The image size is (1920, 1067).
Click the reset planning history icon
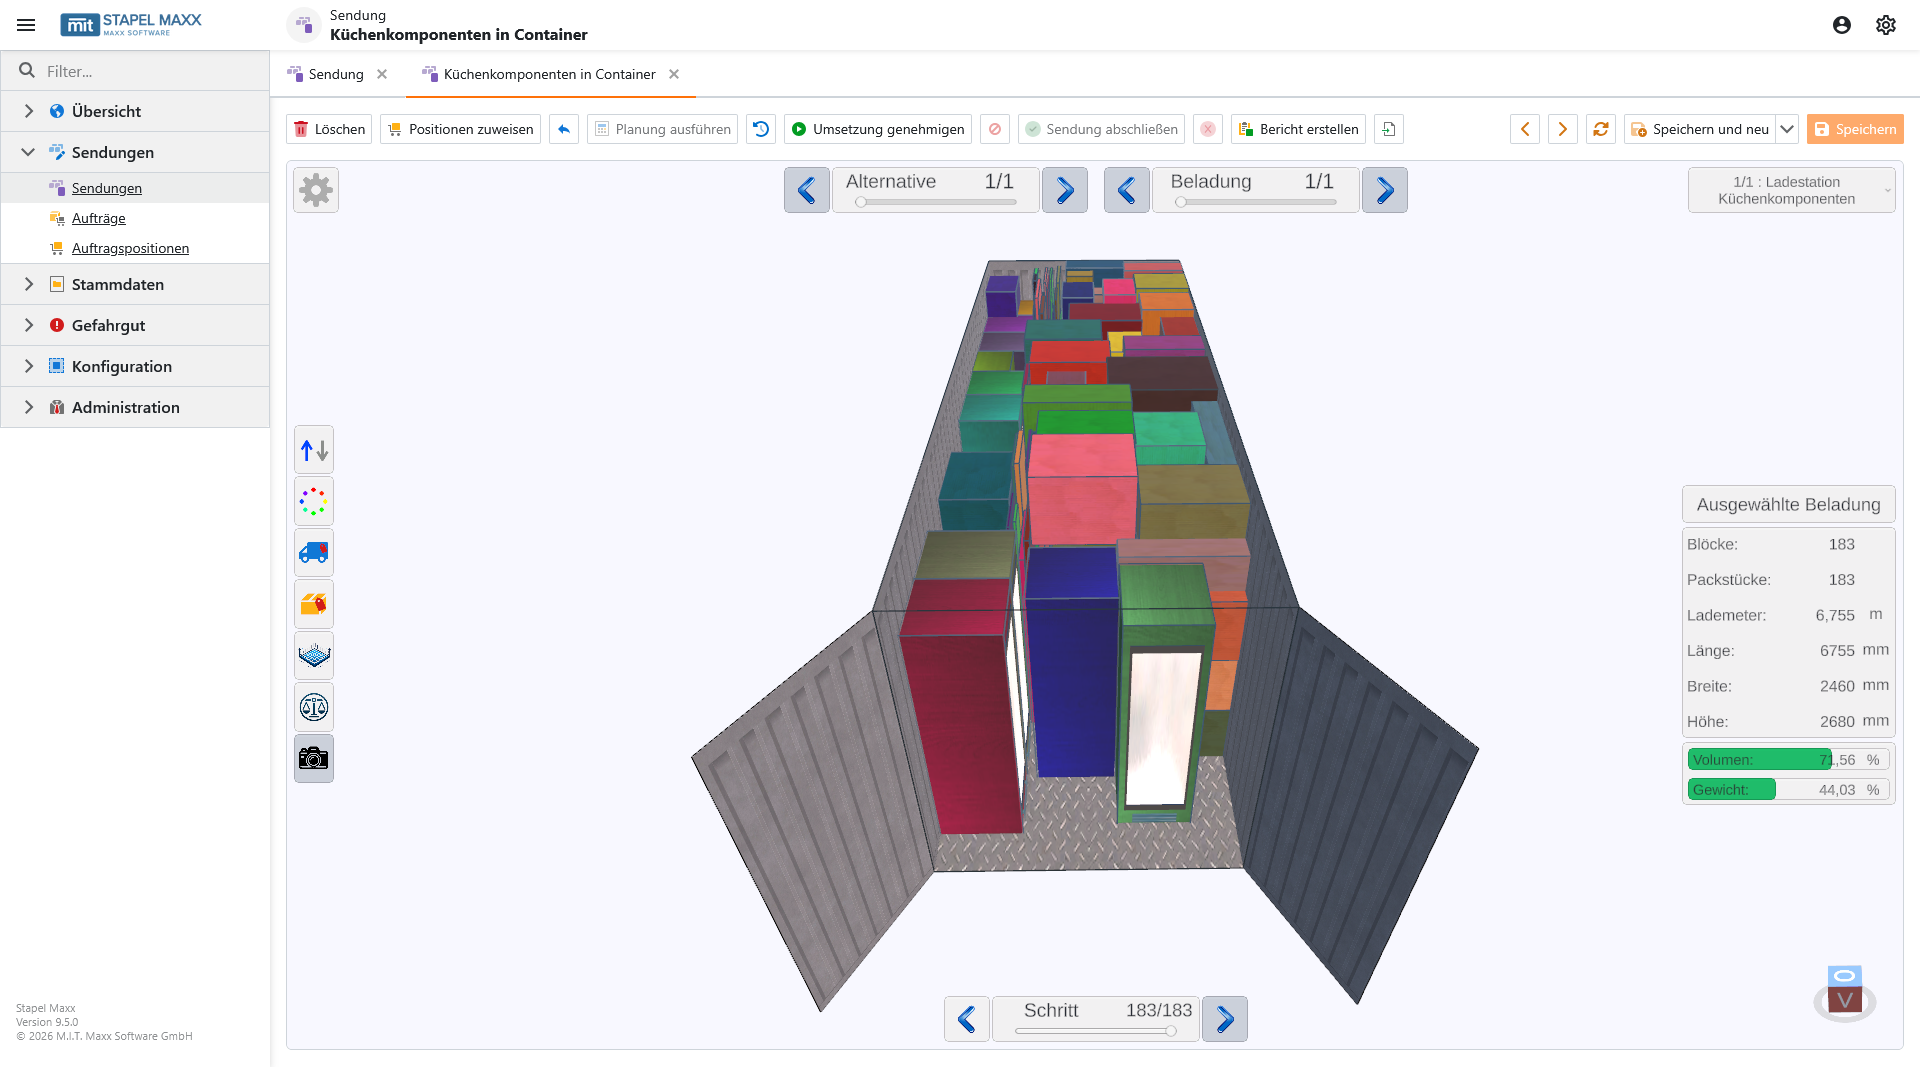click(761, 129)
